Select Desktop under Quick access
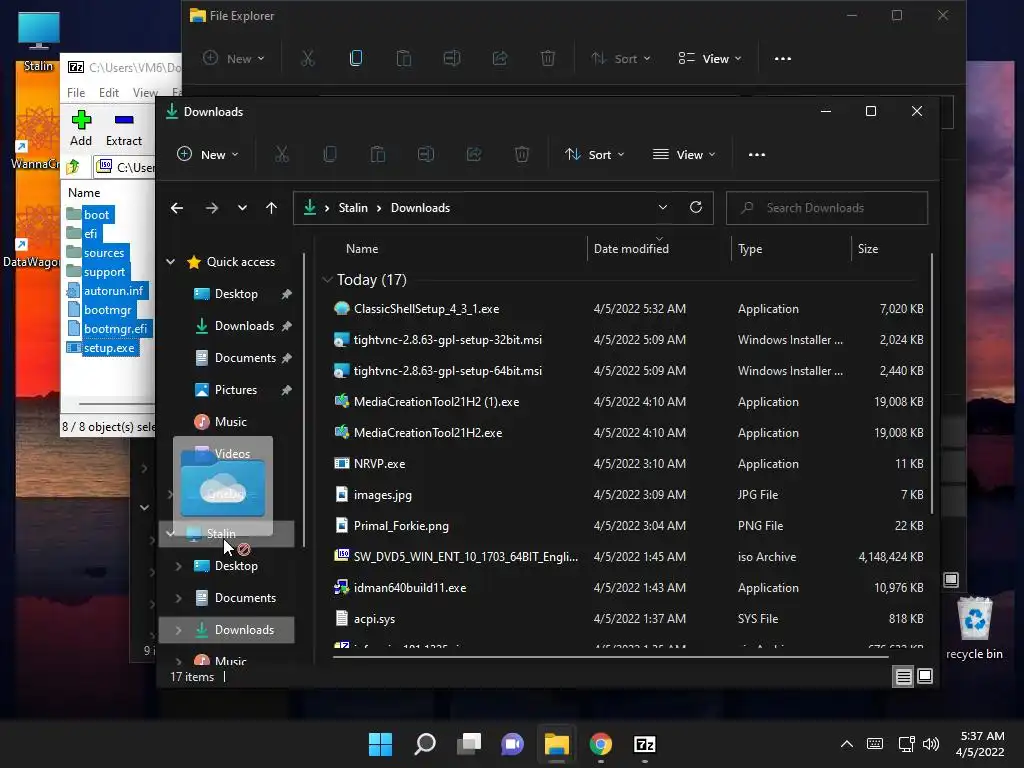This screenshot has height=768, width=1024. tap(236, 294)
